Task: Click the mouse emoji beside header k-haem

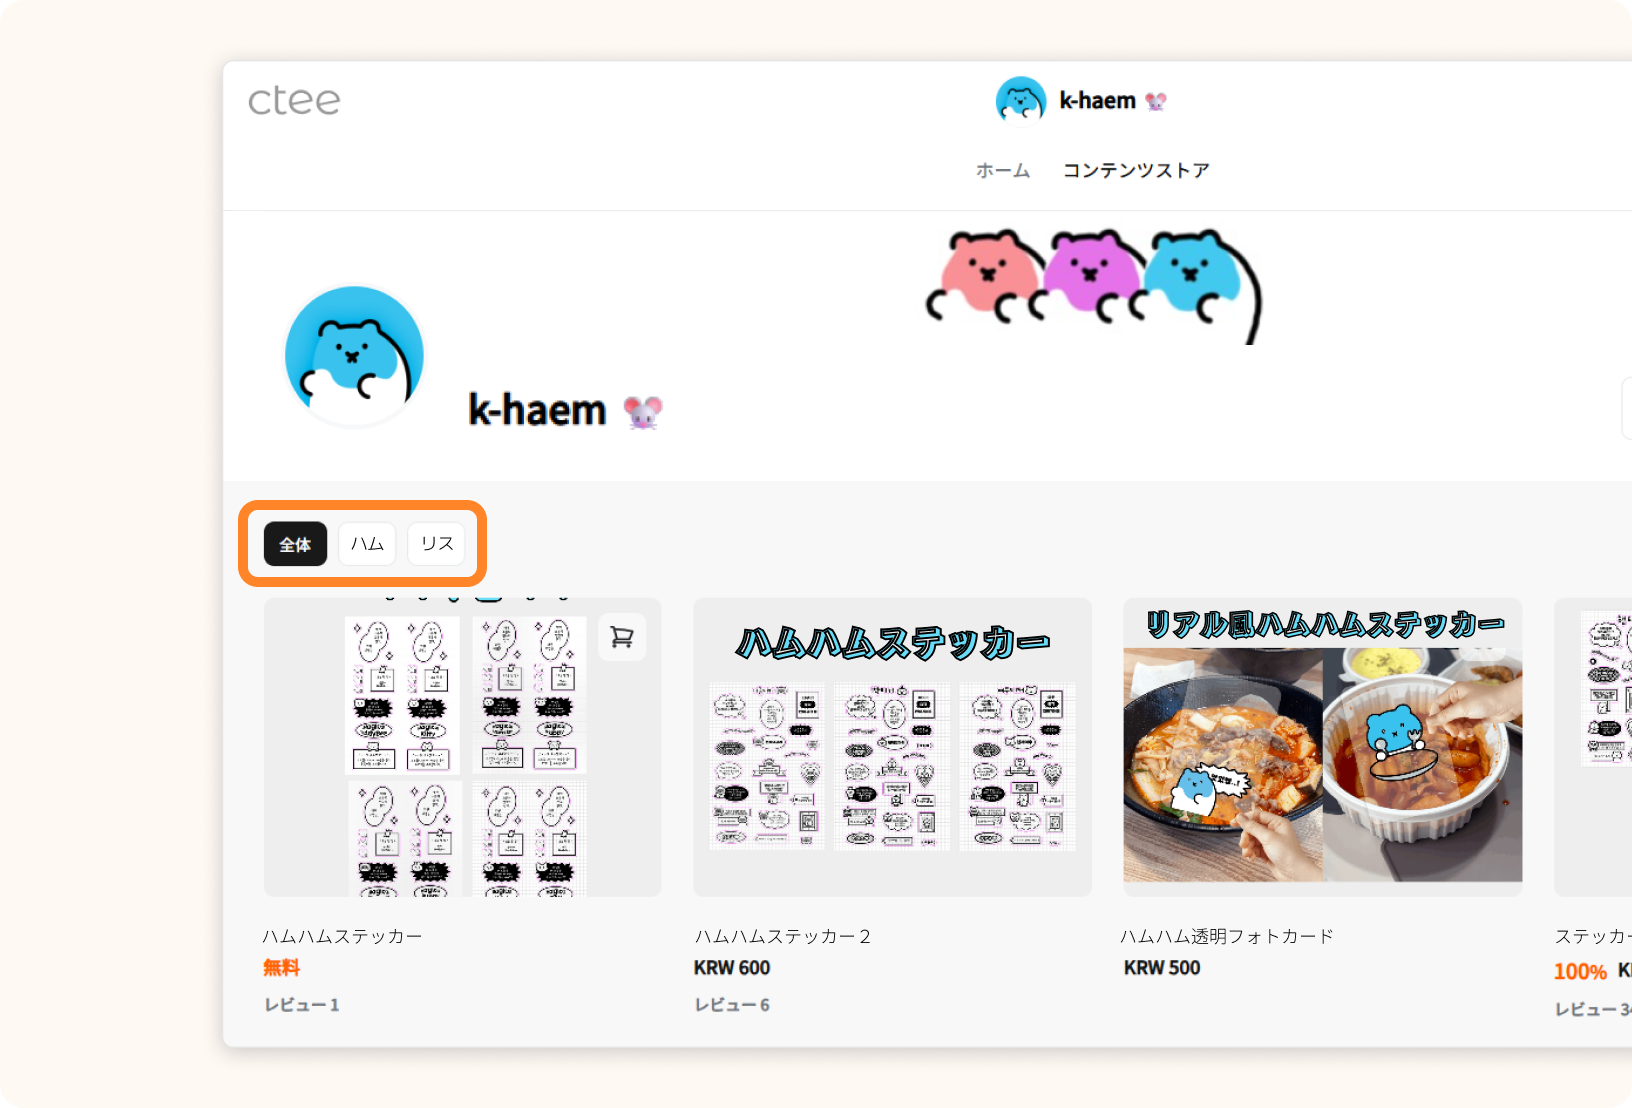Action: (x=1156, y=101)
